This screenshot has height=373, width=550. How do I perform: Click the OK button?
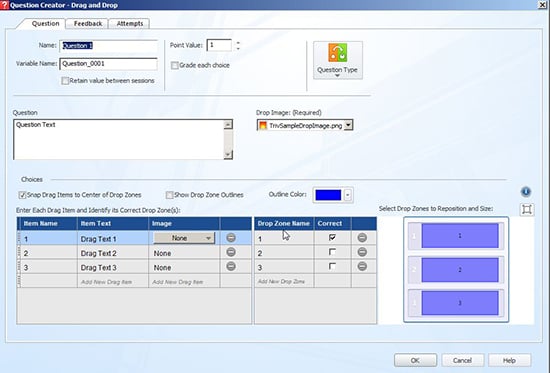(x=415, y=360)
